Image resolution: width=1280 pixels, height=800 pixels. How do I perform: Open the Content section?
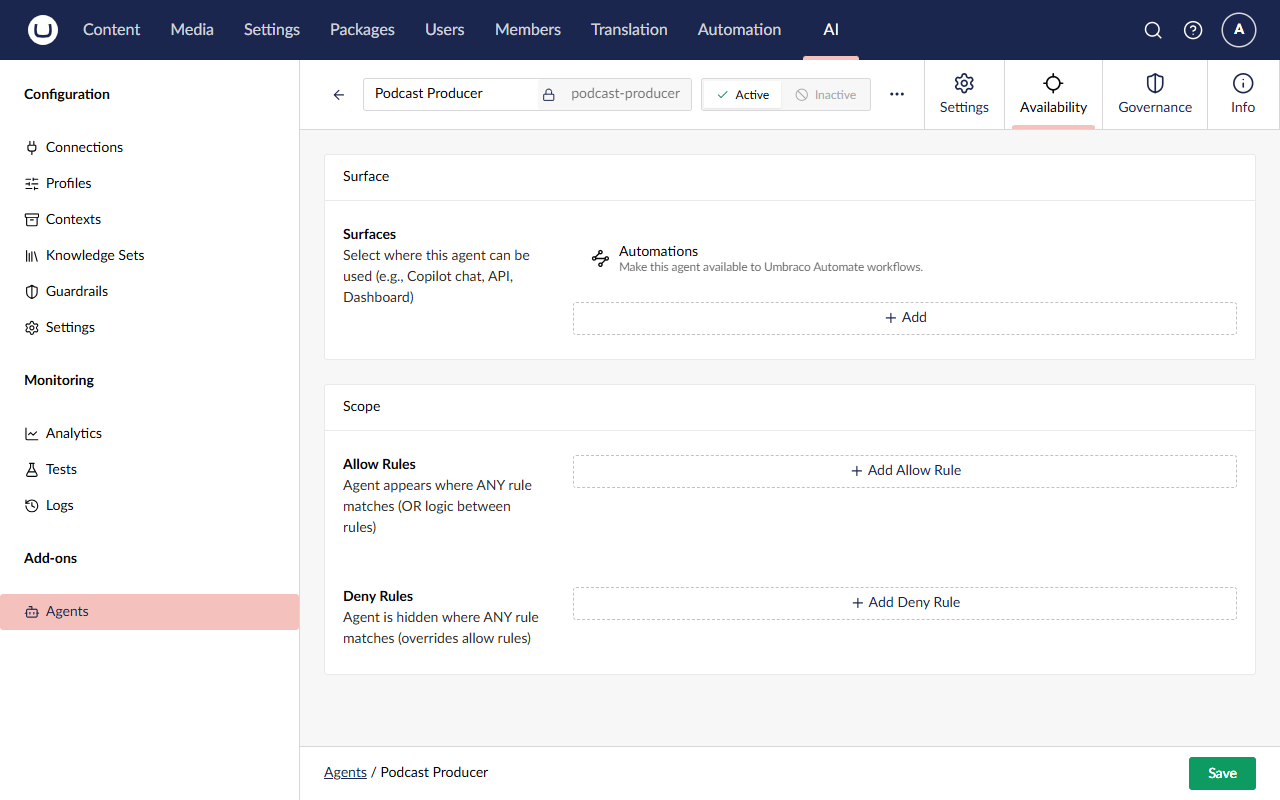[111, 30]
